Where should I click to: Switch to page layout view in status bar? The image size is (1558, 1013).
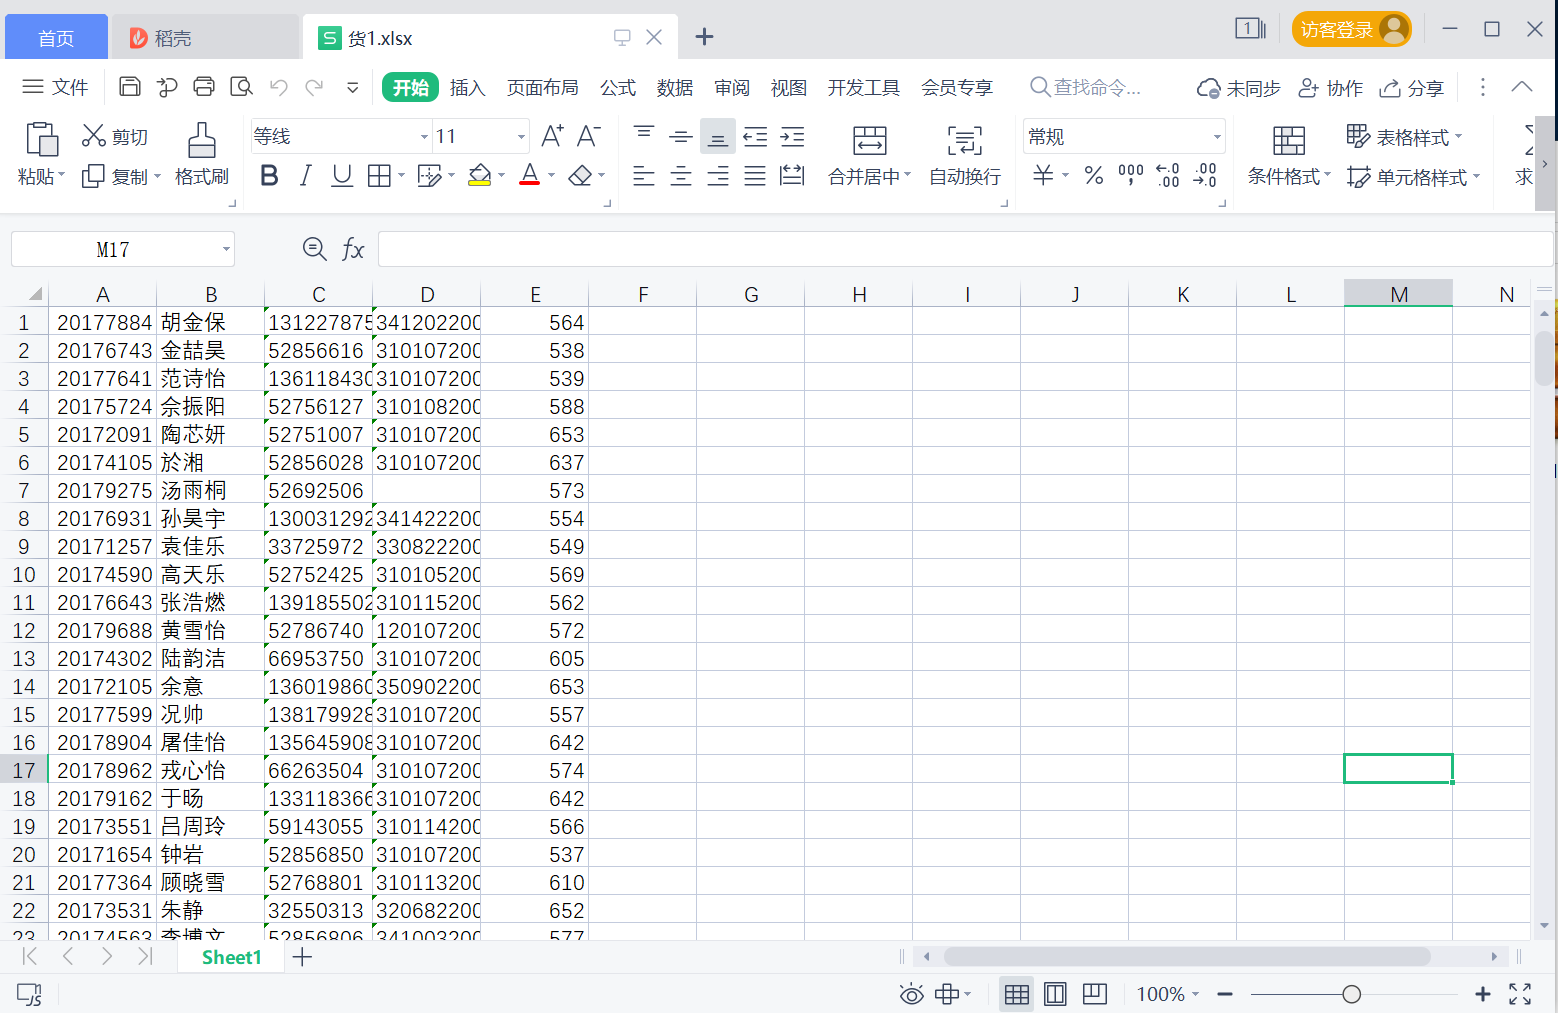(1055, 994)
